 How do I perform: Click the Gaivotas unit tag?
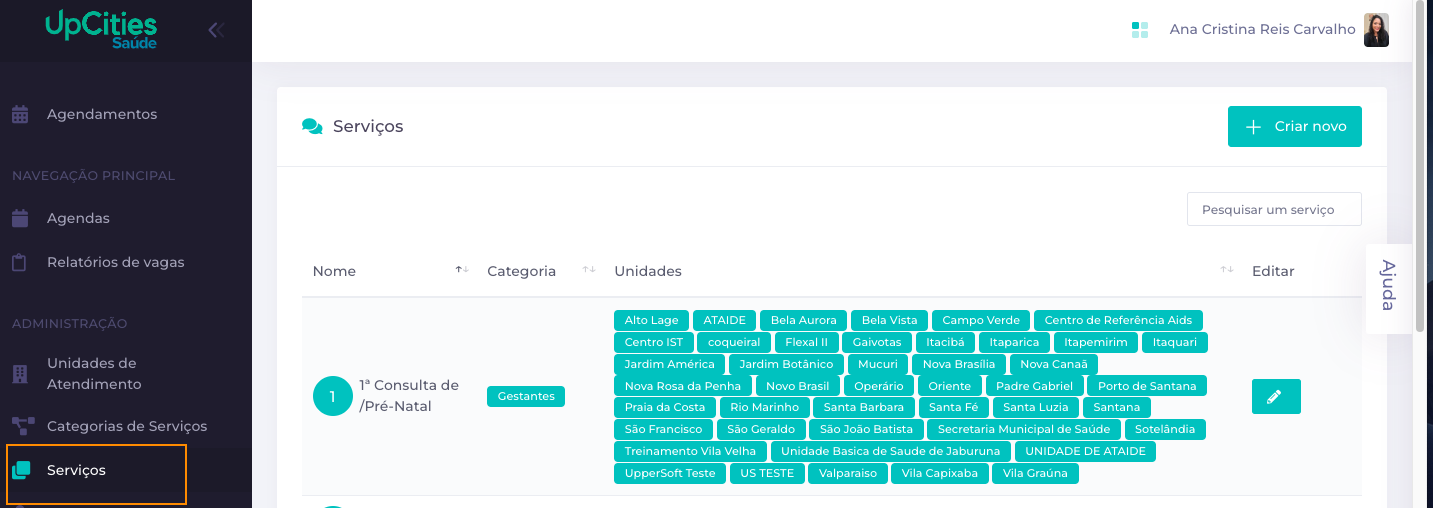click(x=877, y=342)
